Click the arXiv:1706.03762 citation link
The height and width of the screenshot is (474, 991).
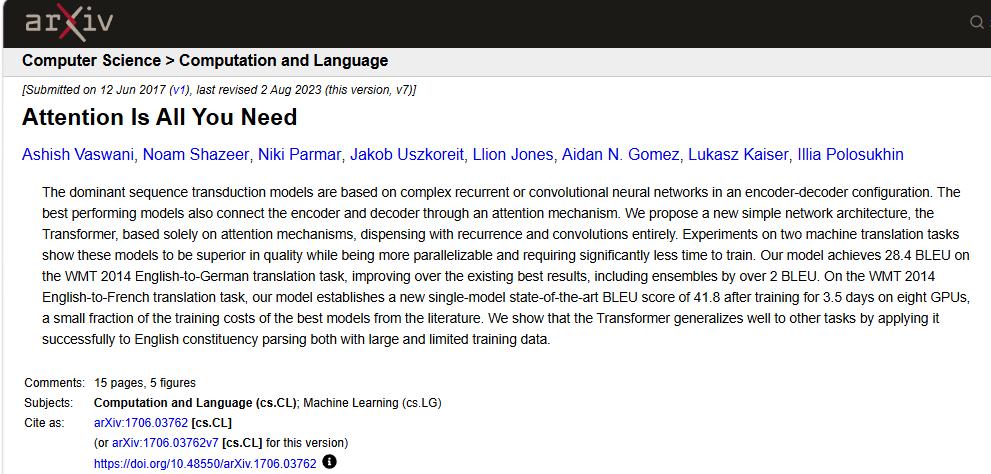pyautogui.click(x=141, y=423)
